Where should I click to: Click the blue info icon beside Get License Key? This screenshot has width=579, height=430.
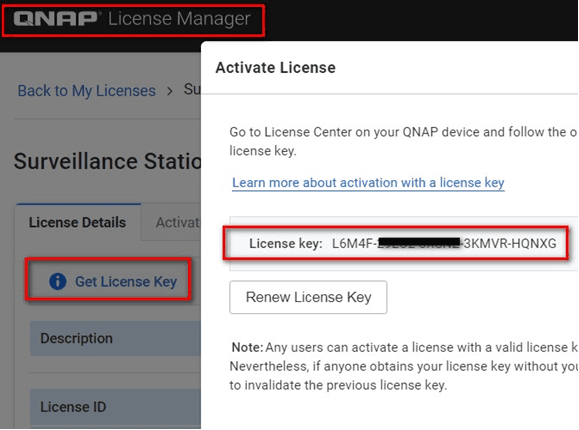(x=58, y=281)
